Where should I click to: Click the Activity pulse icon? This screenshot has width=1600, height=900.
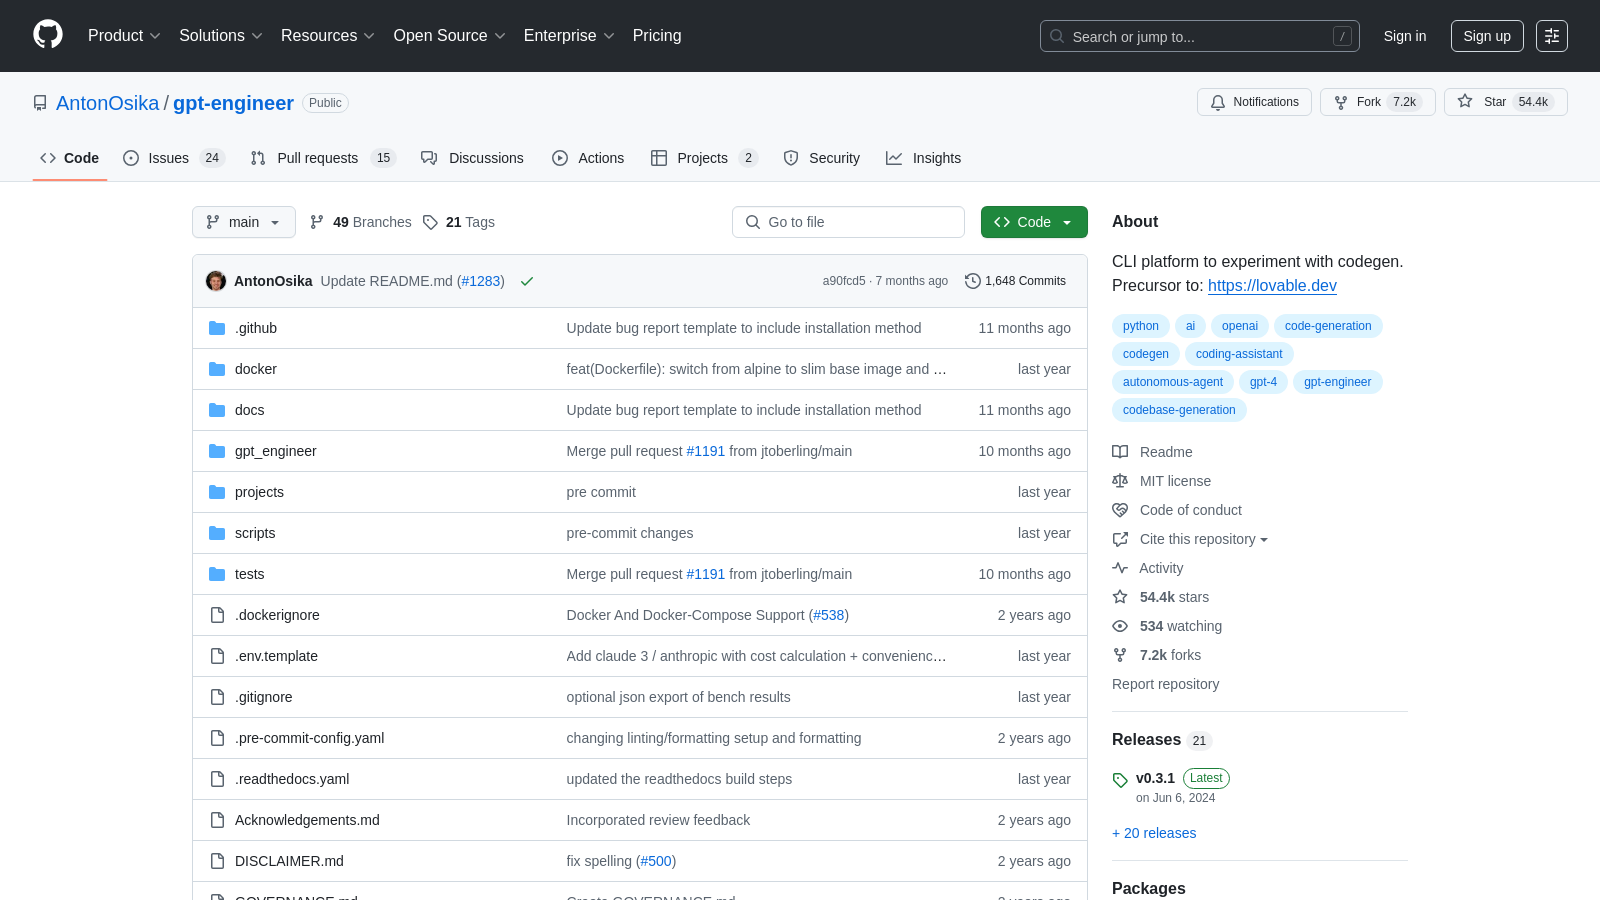(x=1120, y=568)
